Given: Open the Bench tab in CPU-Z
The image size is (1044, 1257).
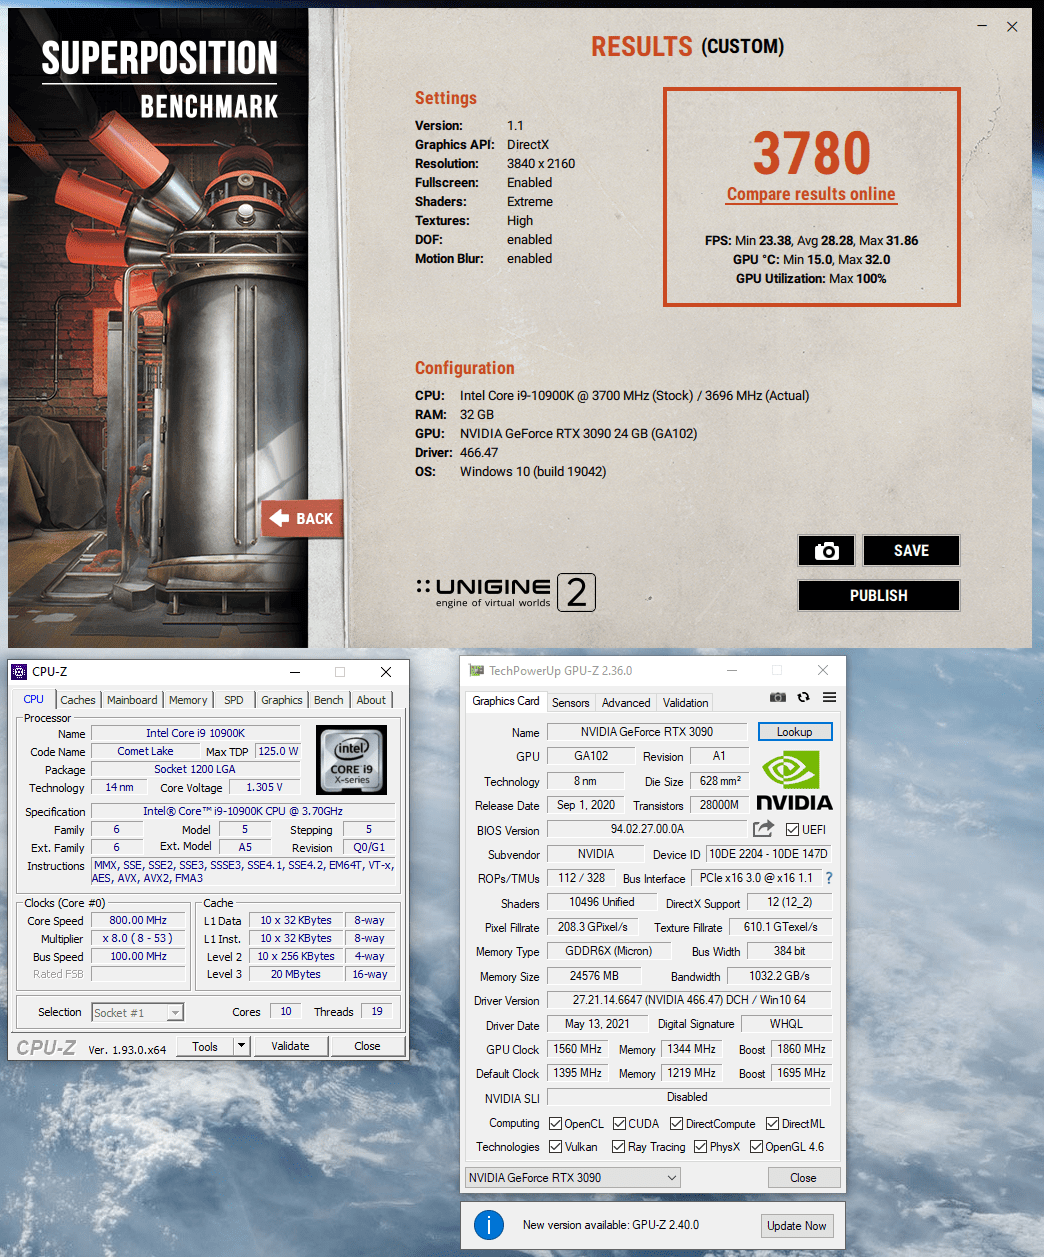Looking at the screenshot, I should click(329, 700).
